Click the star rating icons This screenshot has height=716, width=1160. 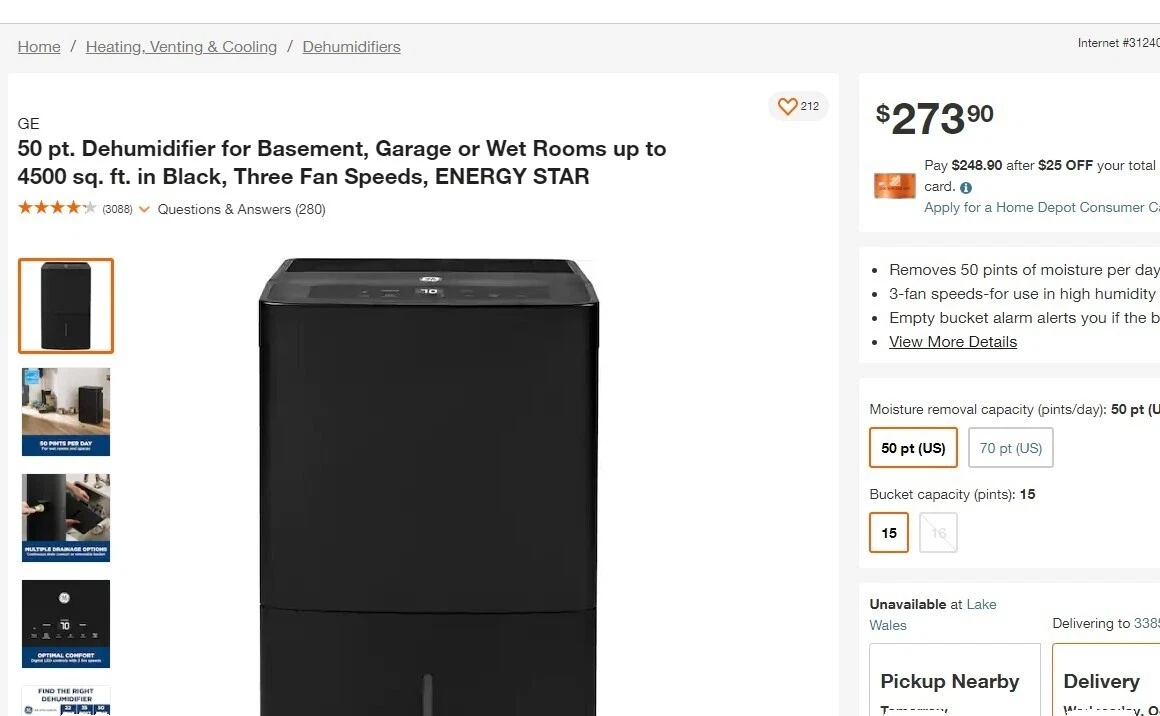[57, 209]
